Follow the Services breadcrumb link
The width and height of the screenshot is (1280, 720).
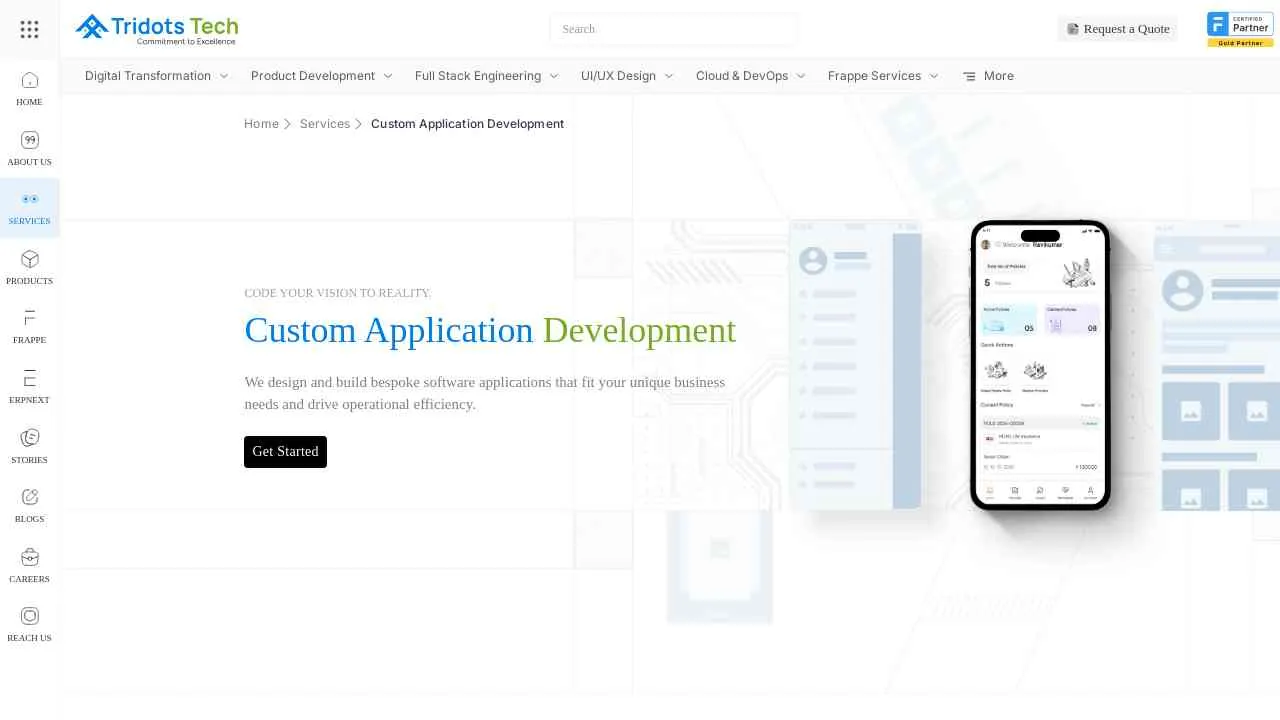[325, 124]
